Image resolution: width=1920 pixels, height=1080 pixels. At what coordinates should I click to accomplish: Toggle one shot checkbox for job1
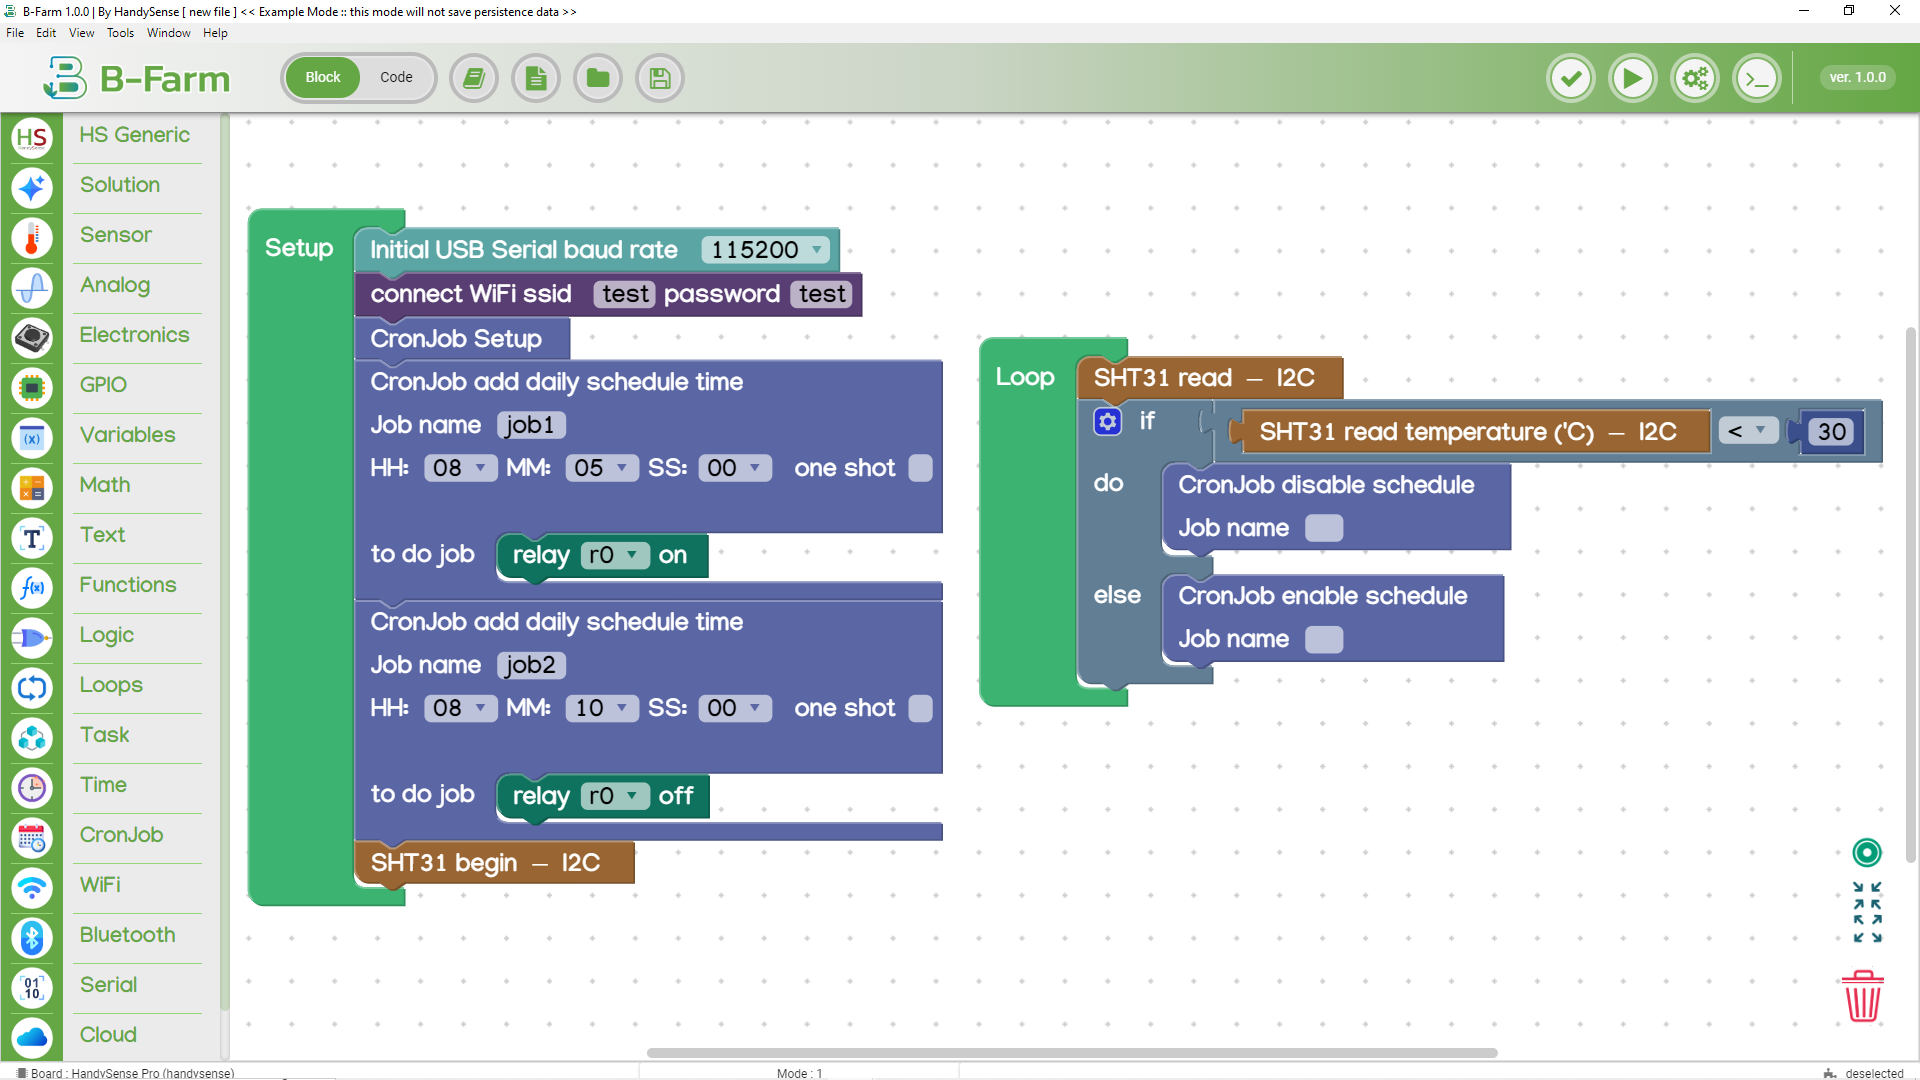point(920,468)
